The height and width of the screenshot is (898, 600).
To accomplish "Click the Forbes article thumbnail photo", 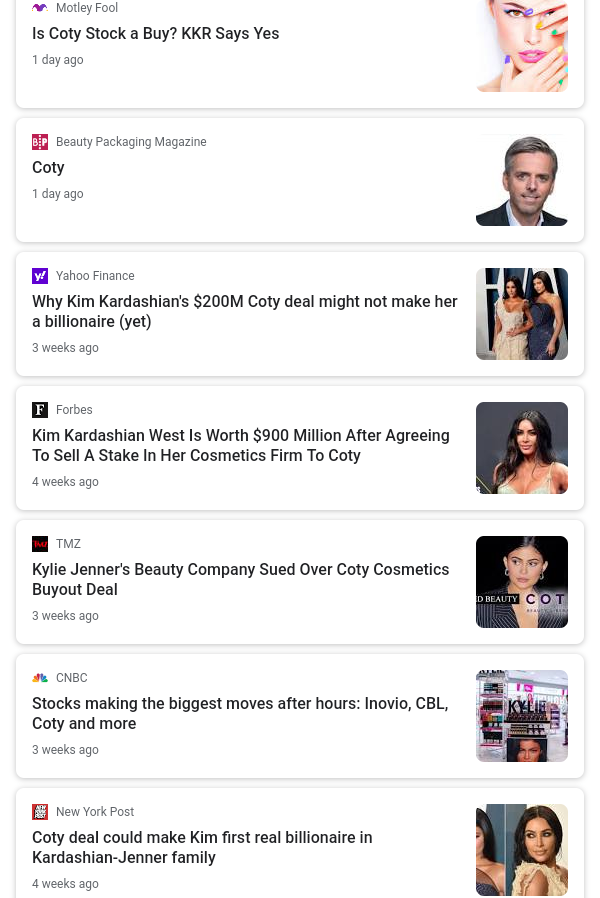I will 522,448.
